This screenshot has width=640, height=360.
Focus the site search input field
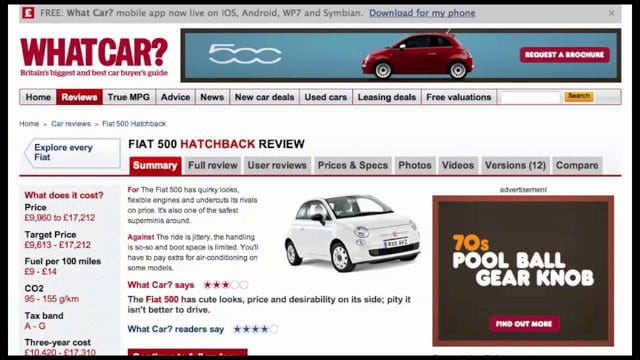tap(530, 97)
